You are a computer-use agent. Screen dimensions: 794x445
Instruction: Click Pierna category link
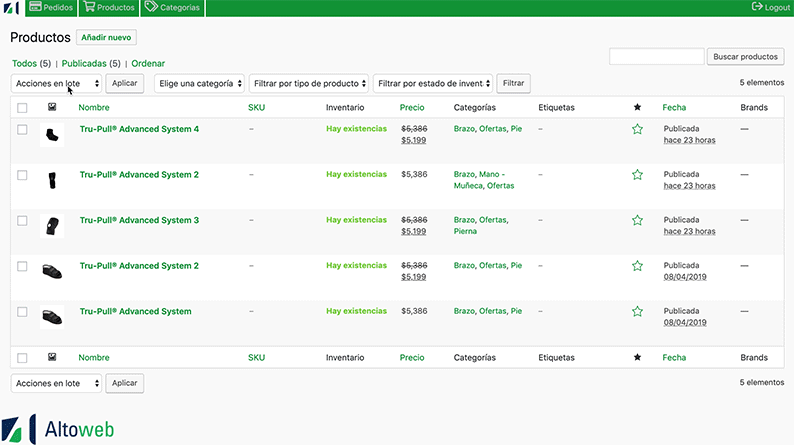pos(465,231)
